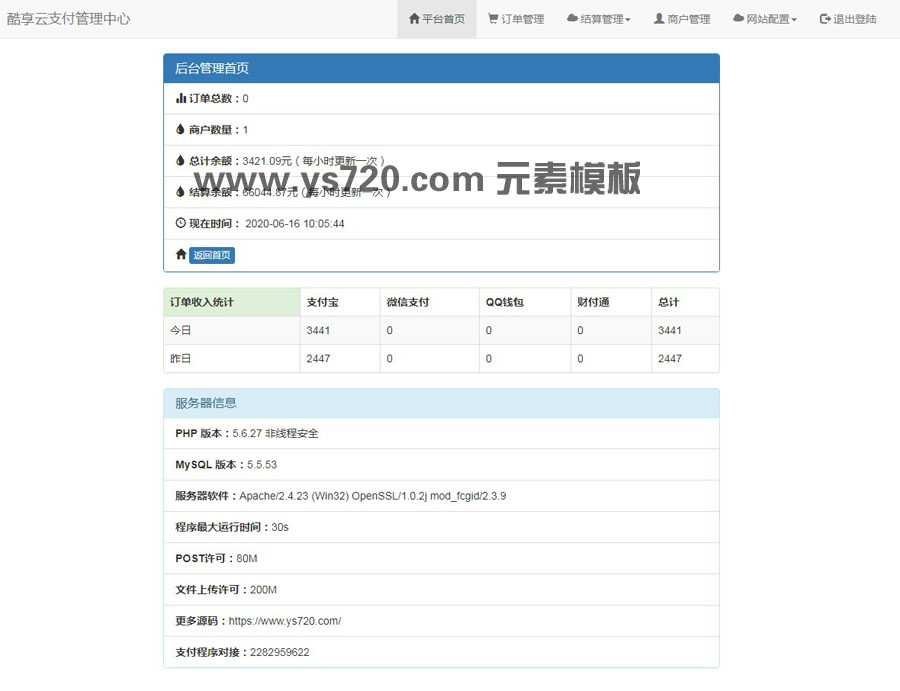
Task: Go to 订单管理 in navigation
Action: click(515, 19)
